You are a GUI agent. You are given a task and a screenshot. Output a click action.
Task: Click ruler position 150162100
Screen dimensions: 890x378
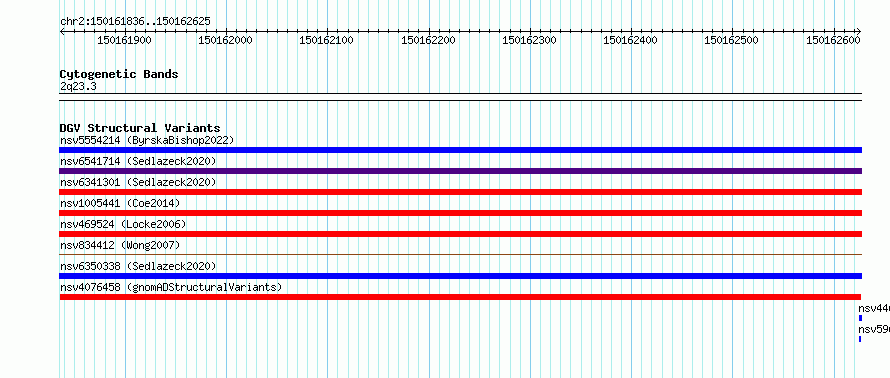[x=326, y=40]
